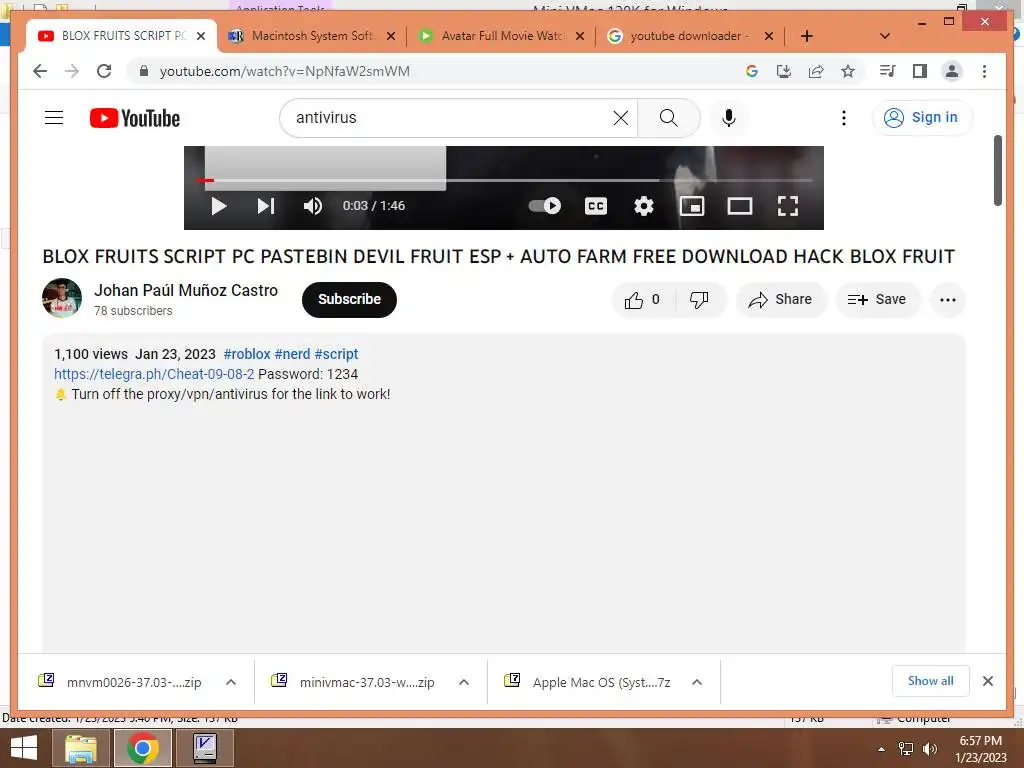
Task: Enter full screen mode
Action: pyautogui.click(x=788, y=206)
